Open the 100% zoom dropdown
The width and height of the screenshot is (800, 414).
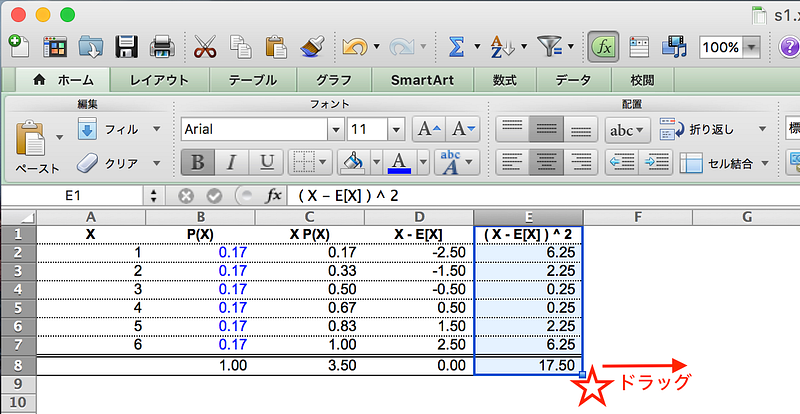pyautogui.click(x=751, y=47)
